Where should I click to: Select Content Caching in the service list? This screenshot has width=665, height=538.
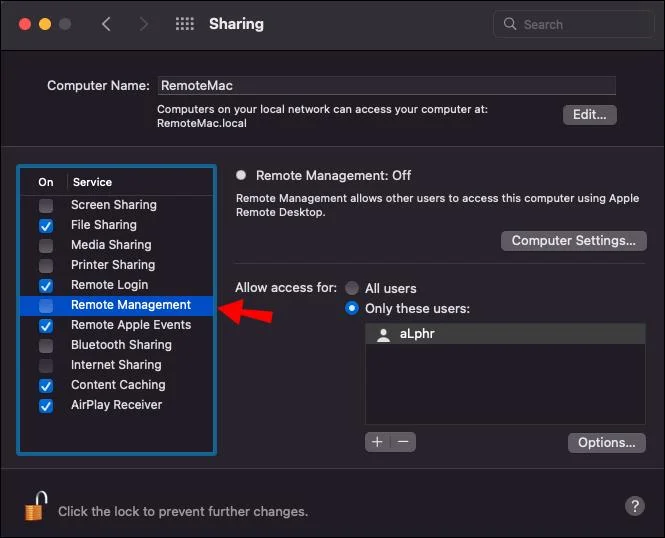118,385
